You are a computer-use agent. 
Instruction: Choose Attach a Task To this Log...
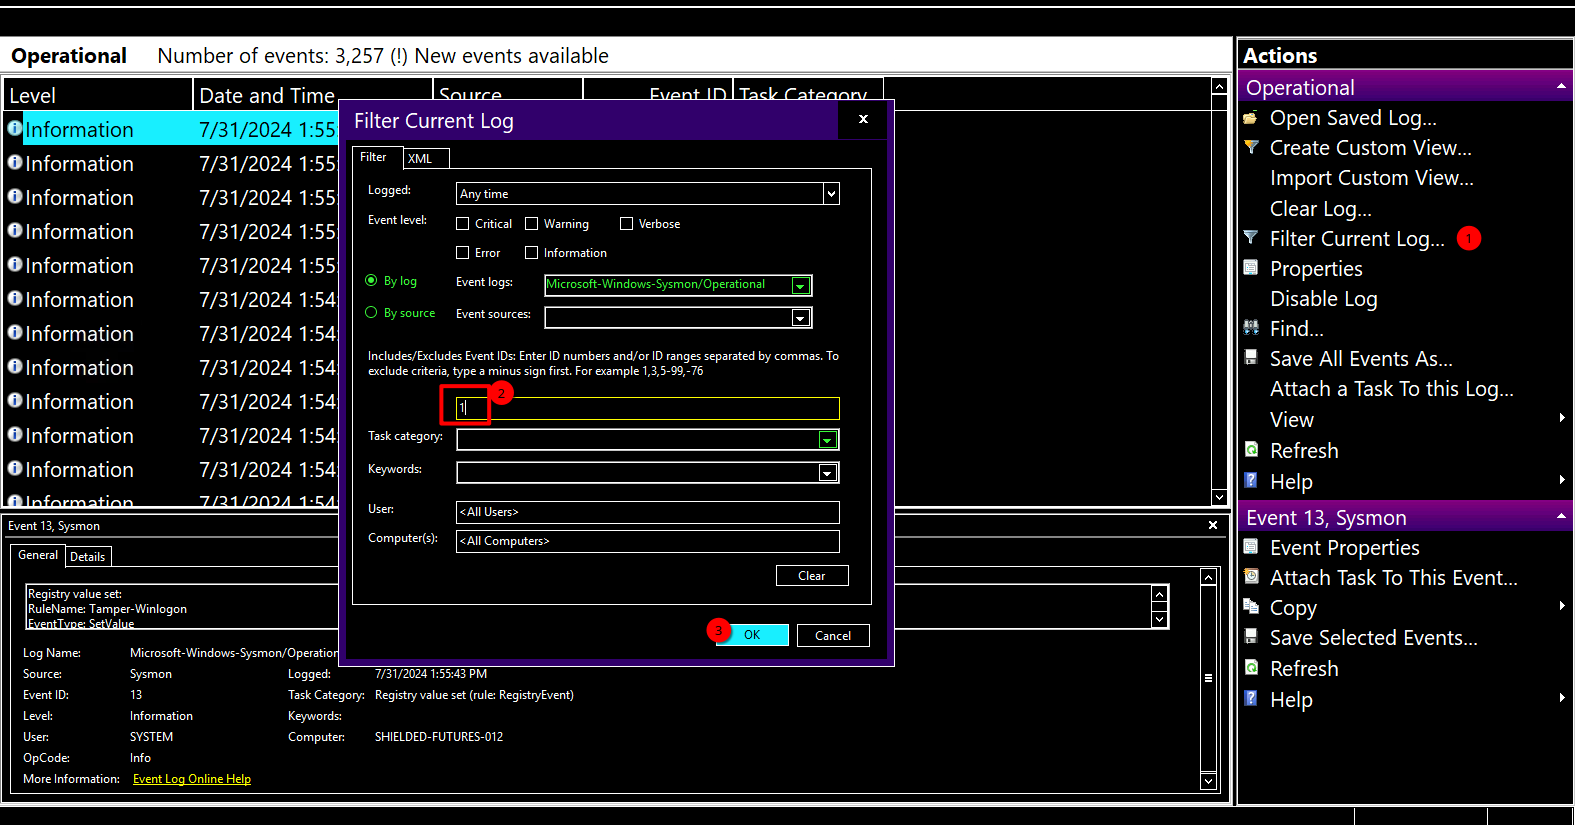coord(1391,389)
